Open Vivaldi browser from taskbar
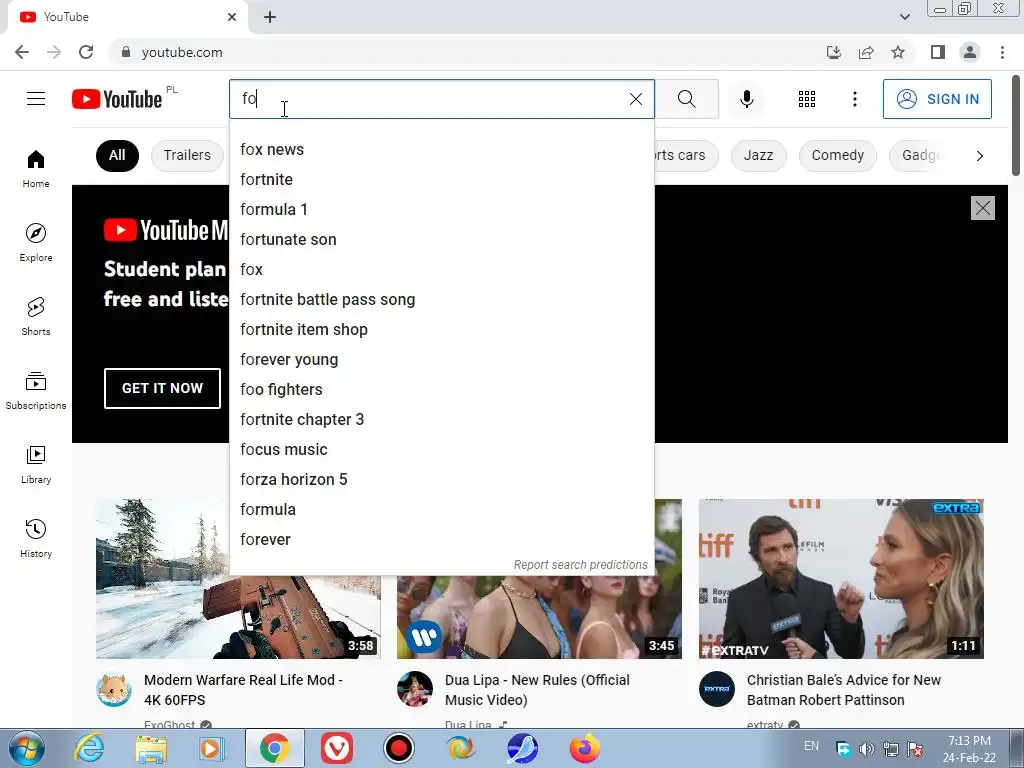Image resolution: width=1024 pixels, height=768 pixels. 337,748
